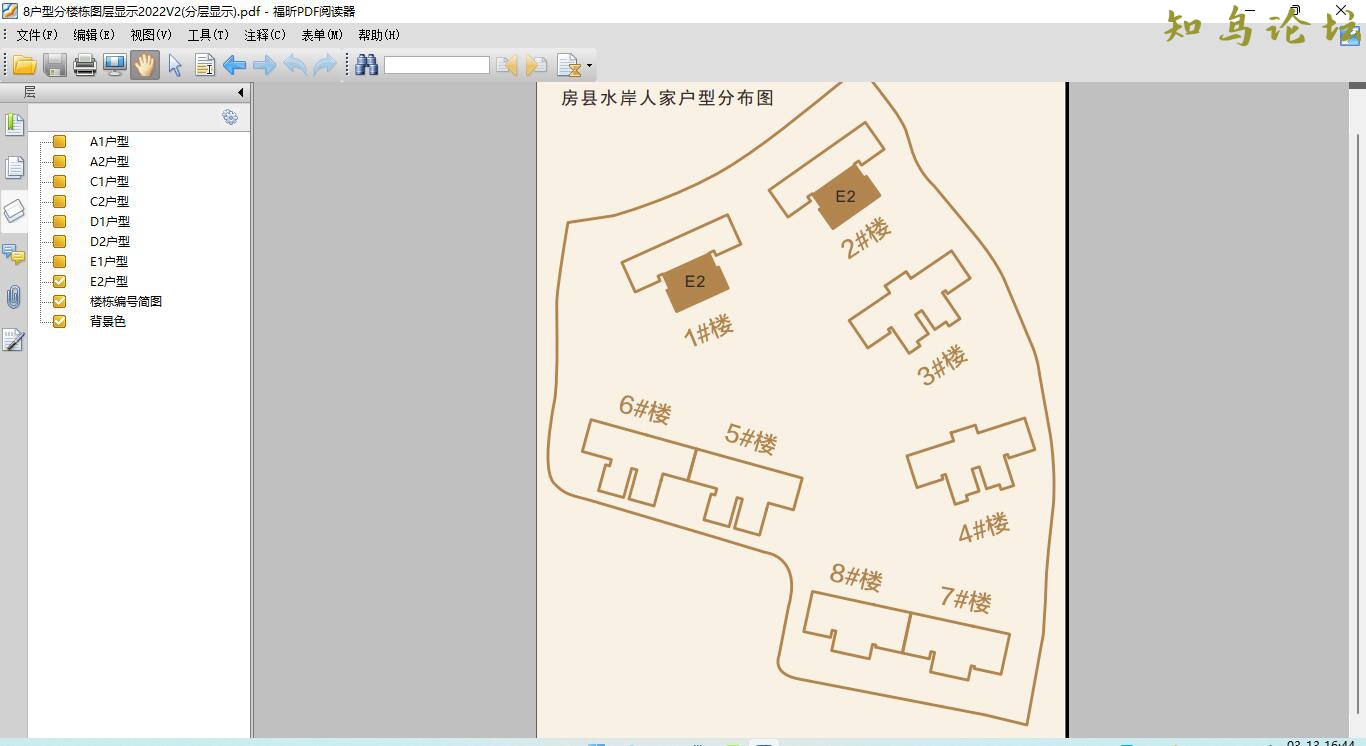
Task: Open the attachments paperclip sidebar icon
Action: pos(14,297)
